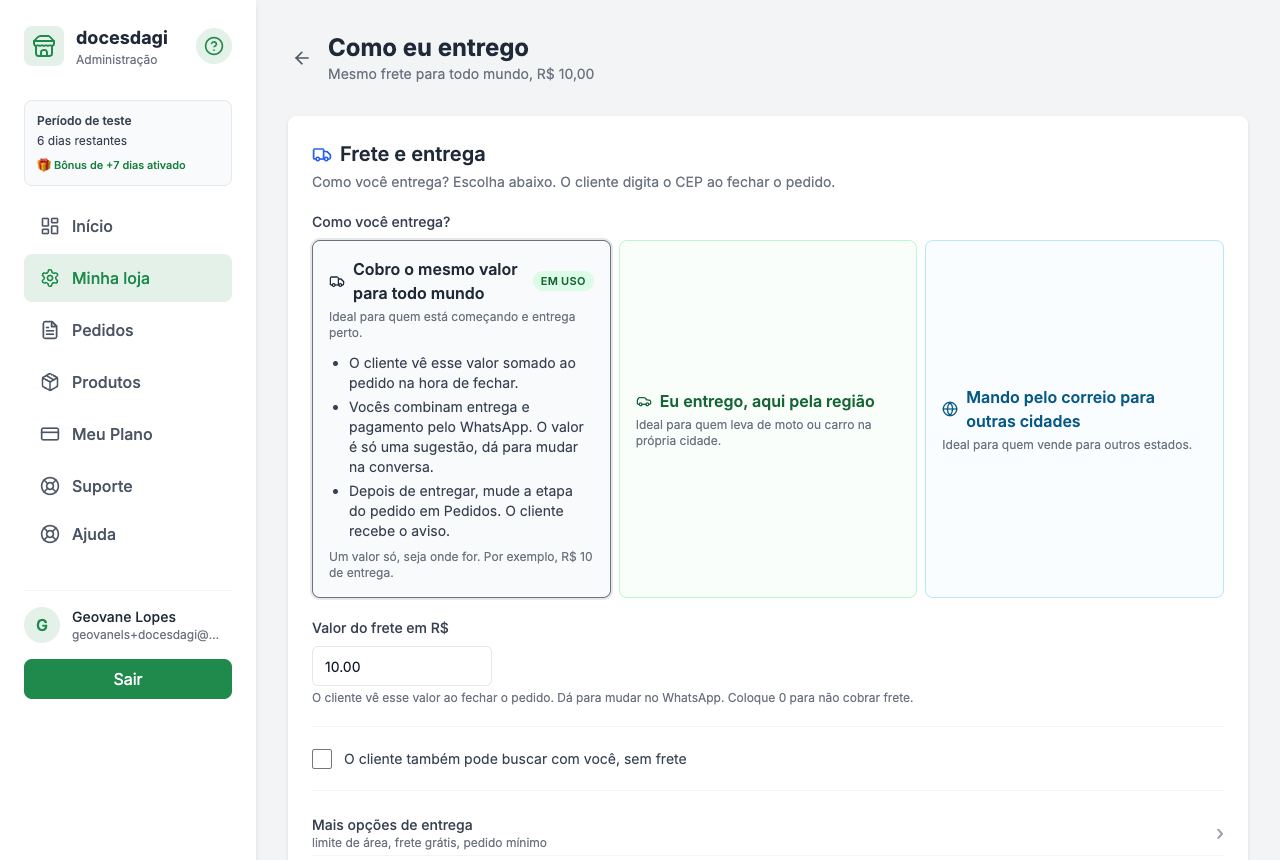The image size is (1280, 860).
Task: Click the '6 dias restantes' text
Action: click(82, 141)
